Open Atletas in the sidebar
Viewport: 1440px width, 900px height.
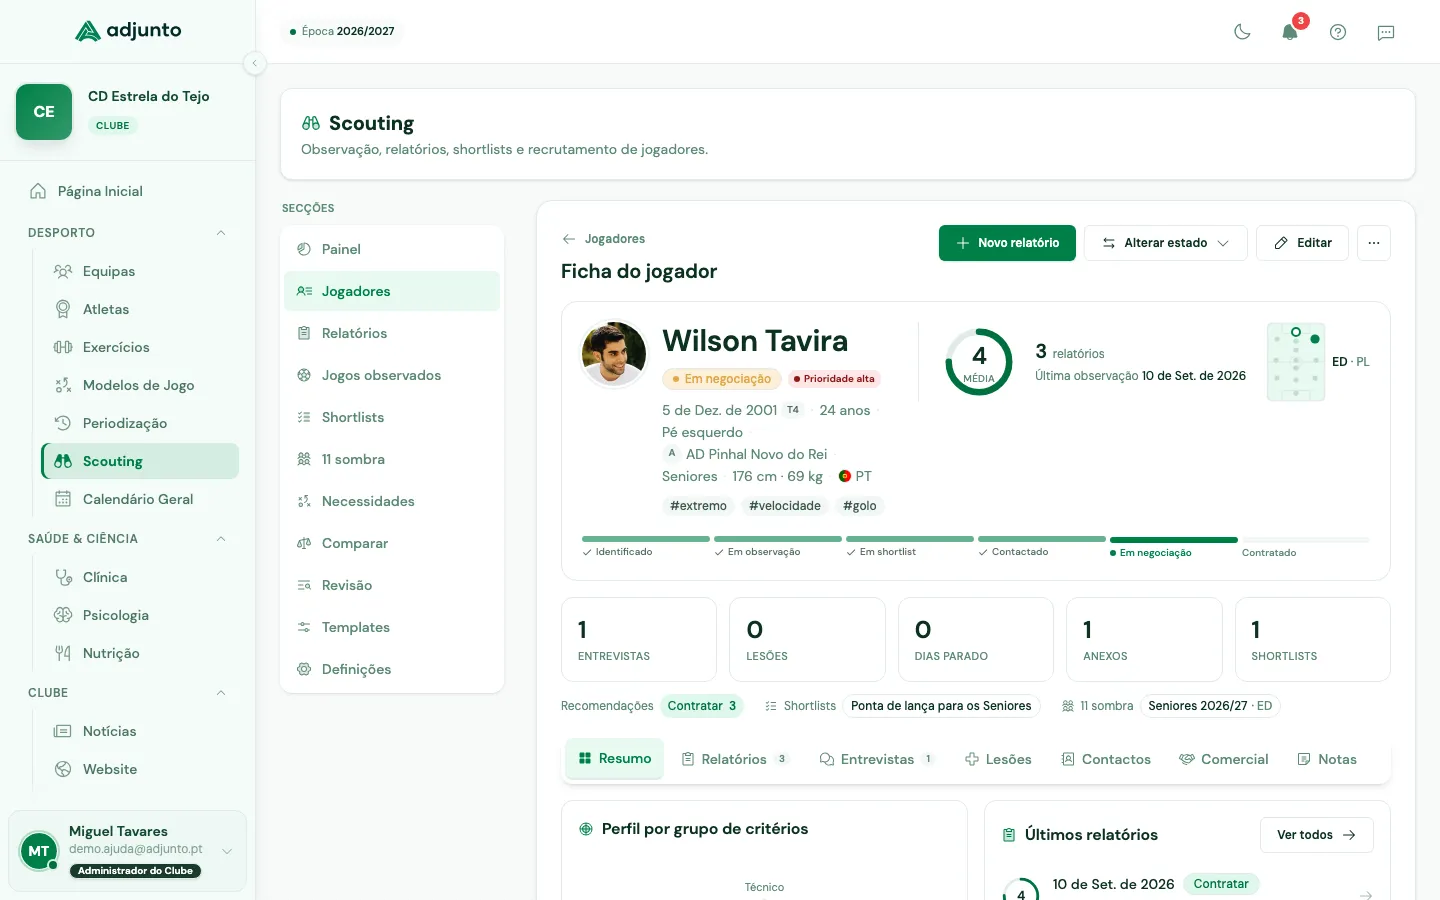click(140, 309)
